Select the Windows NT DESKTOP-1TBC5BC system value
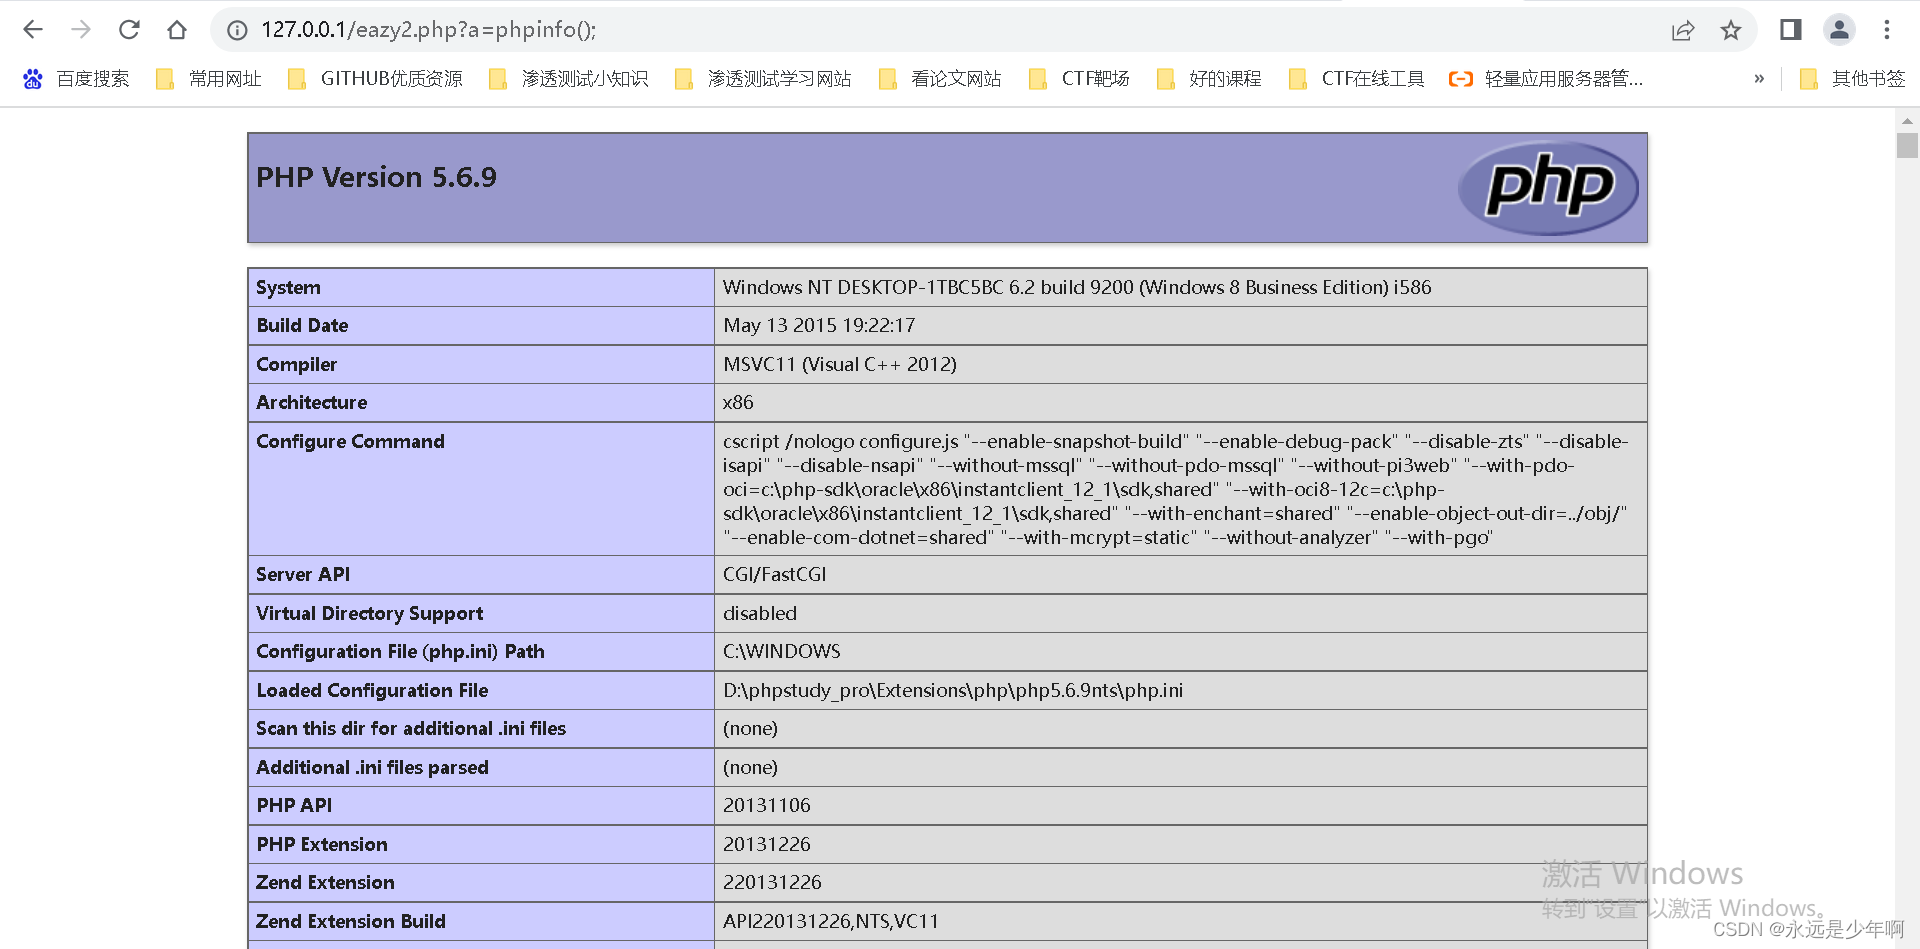The width and height of the screenshot is (1920, 949). point(1077,288)
